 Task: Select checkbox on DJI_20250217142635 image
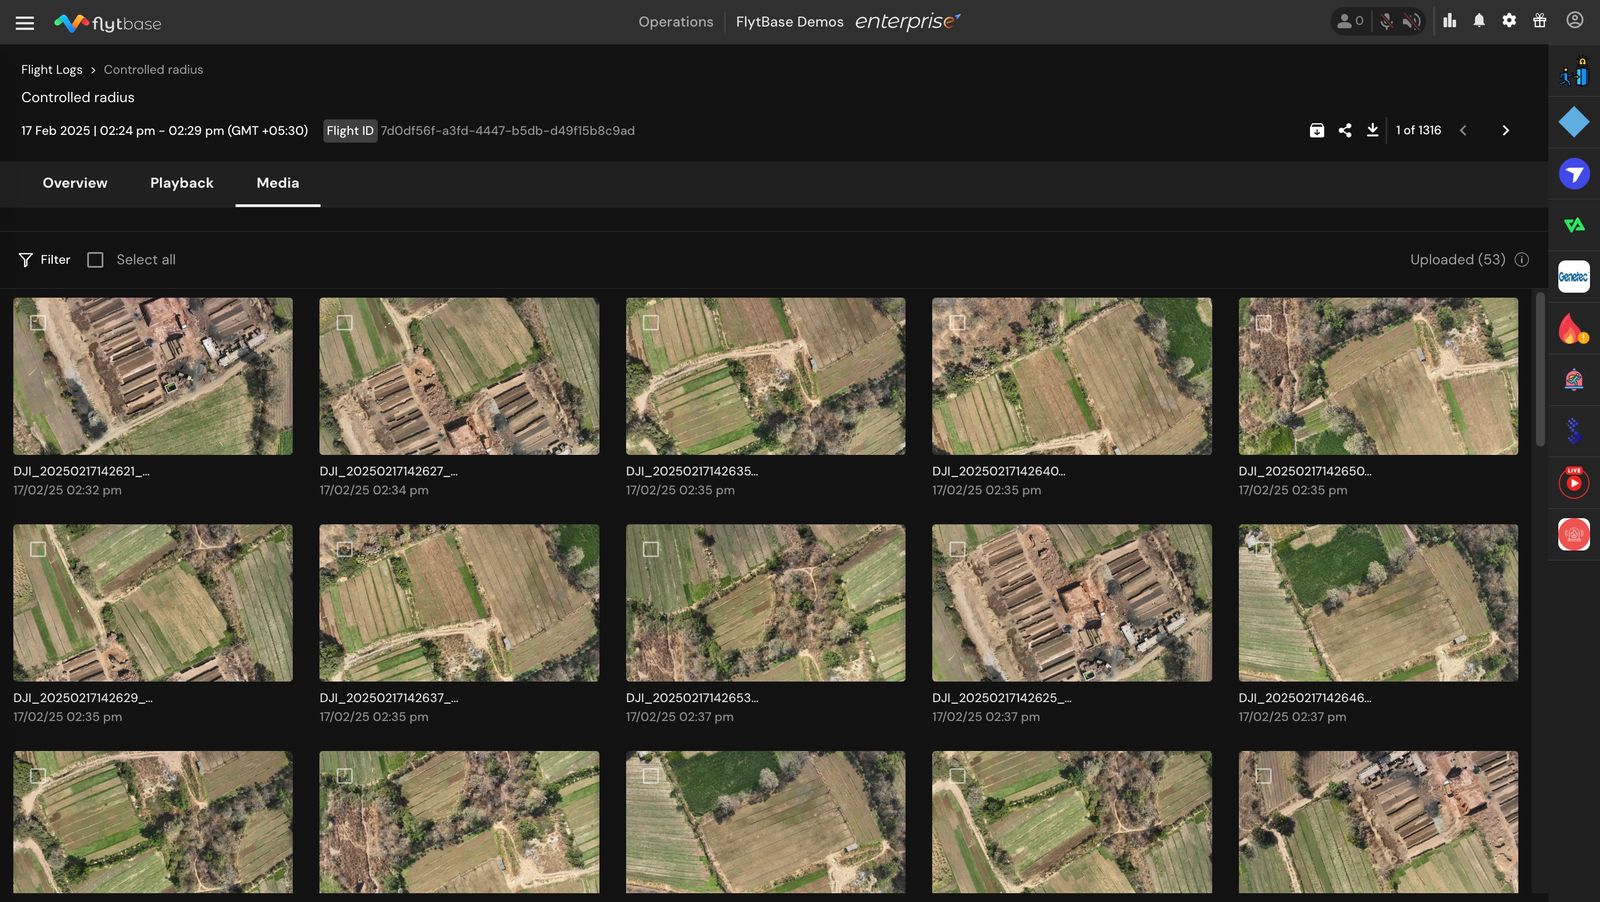(651, 323)
